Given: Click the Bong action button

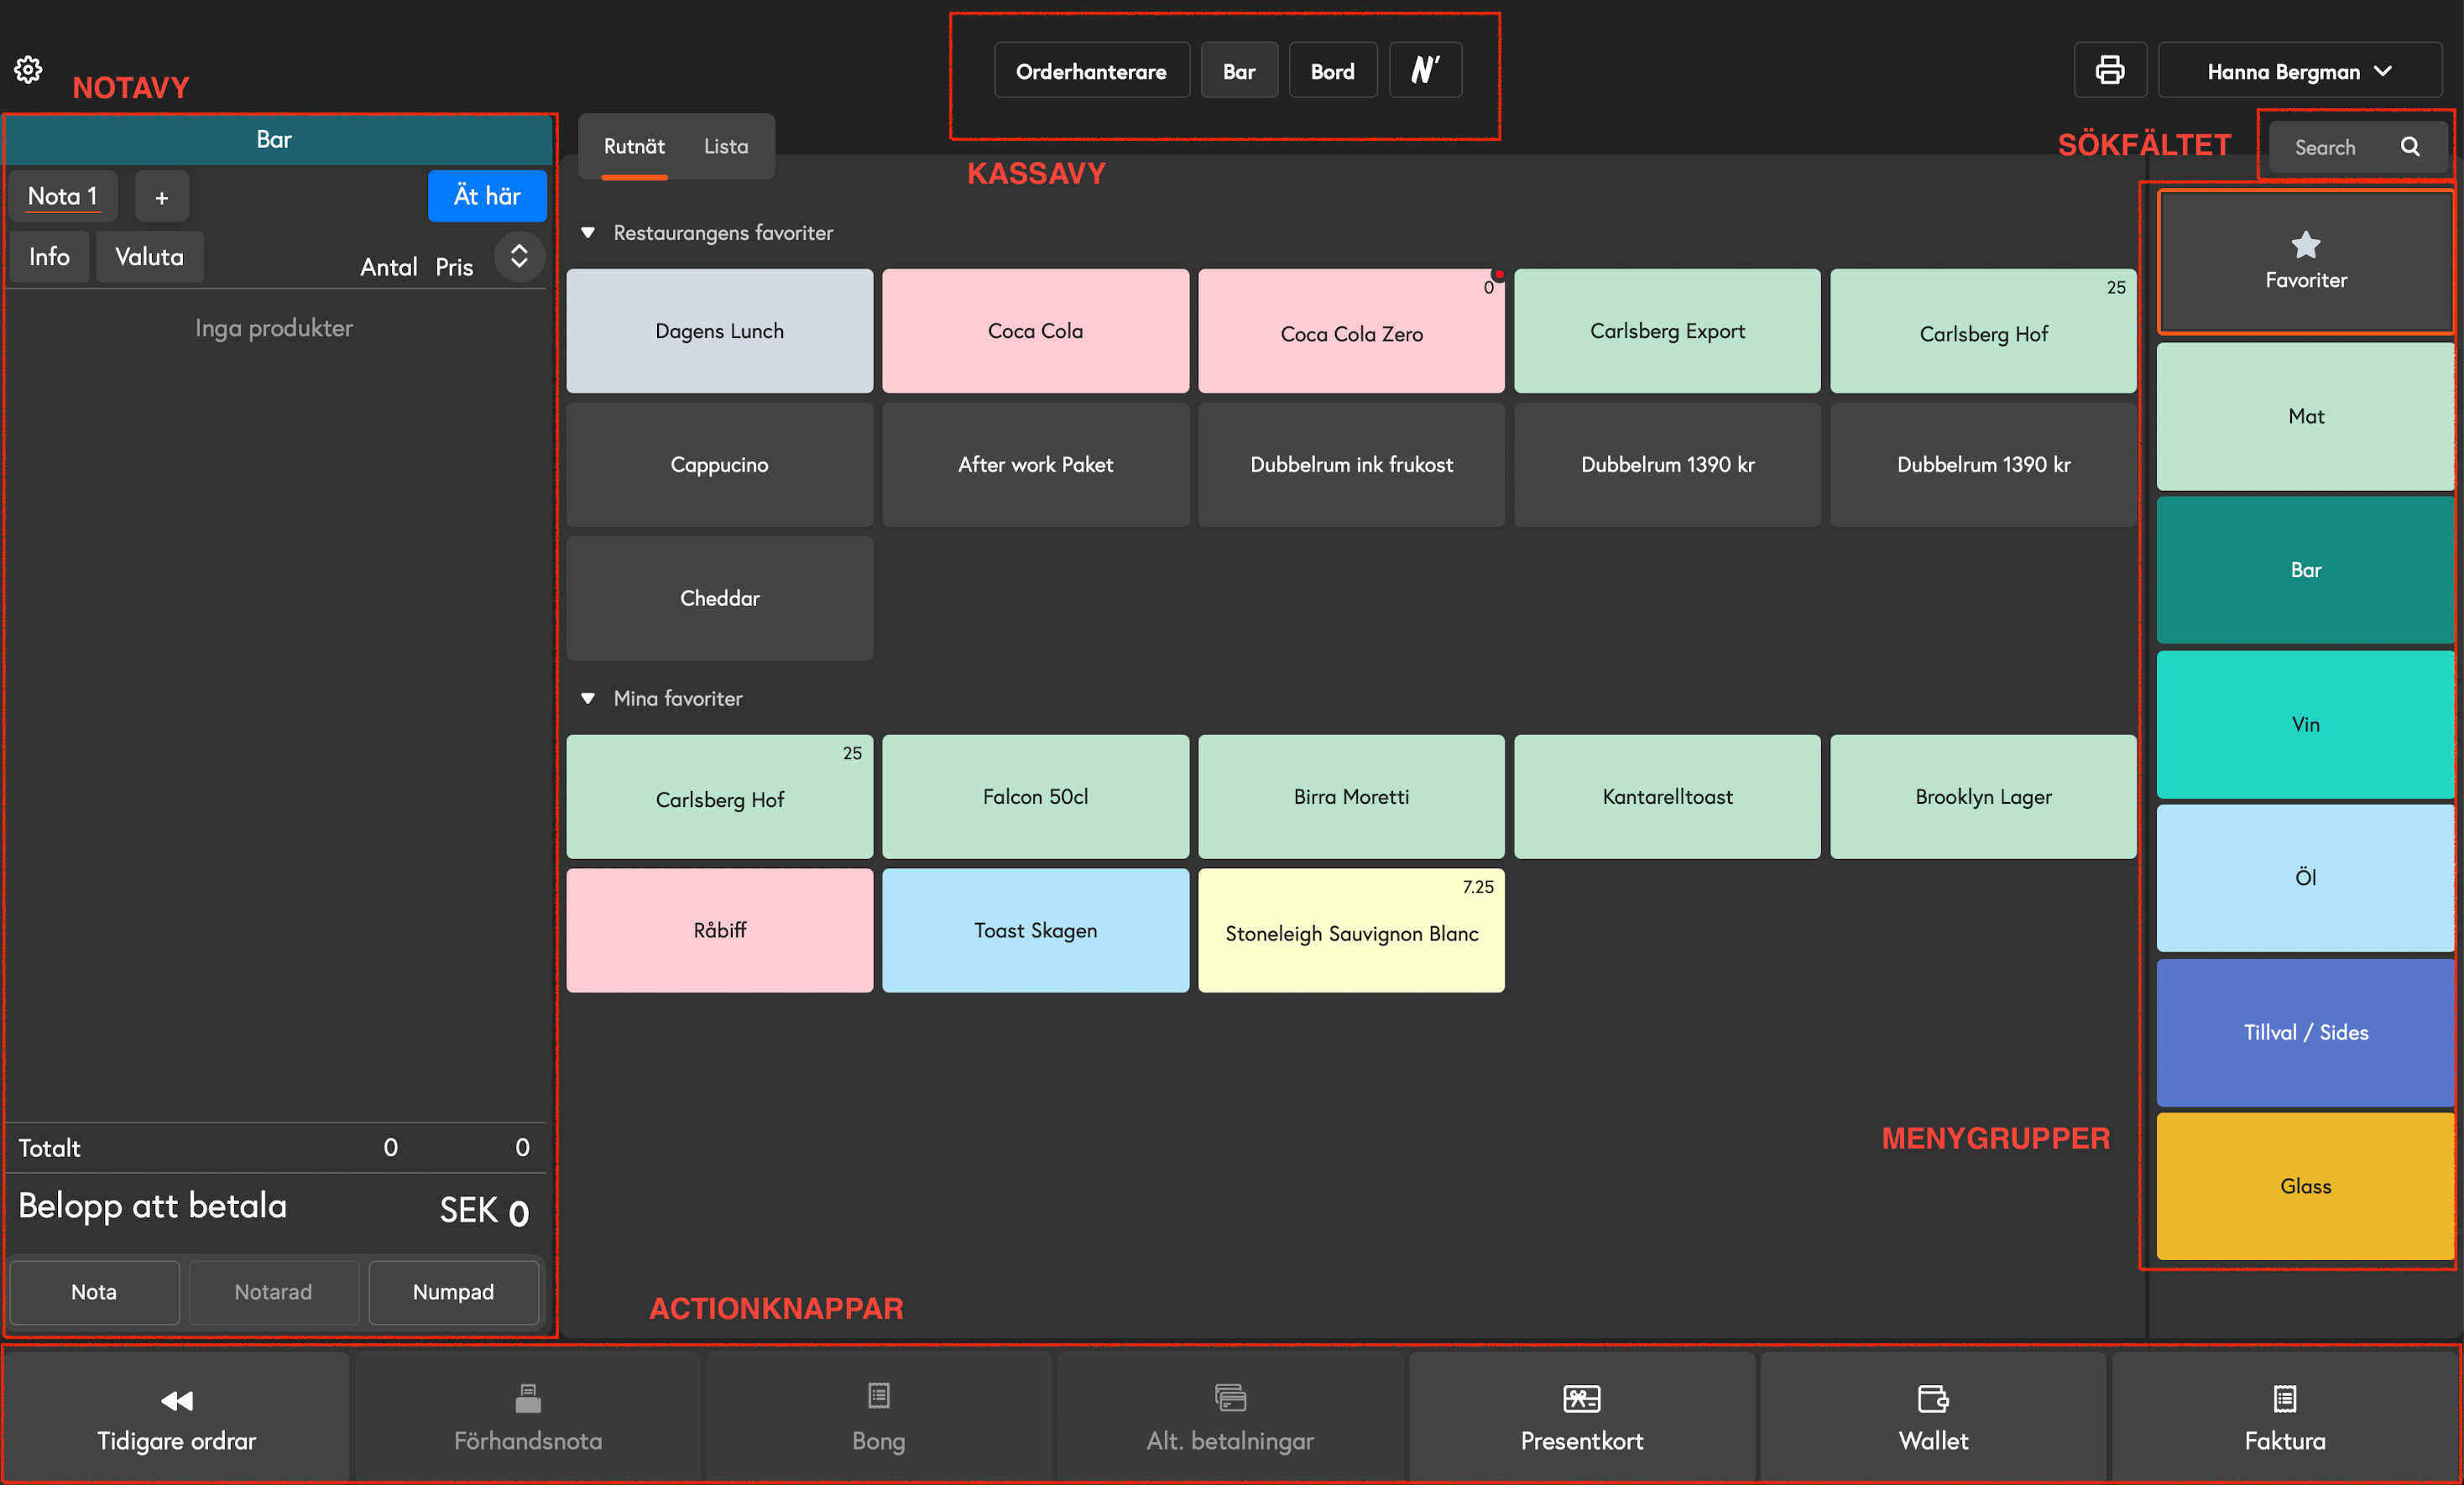Looking at the screenshot, I should click(x=879, y=1417).
